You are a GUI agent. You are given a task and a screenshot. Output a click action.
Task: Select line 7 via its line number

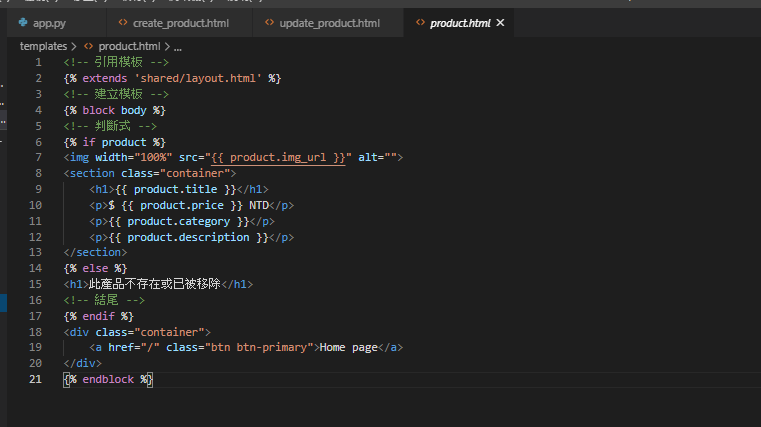tap(38, 157)
